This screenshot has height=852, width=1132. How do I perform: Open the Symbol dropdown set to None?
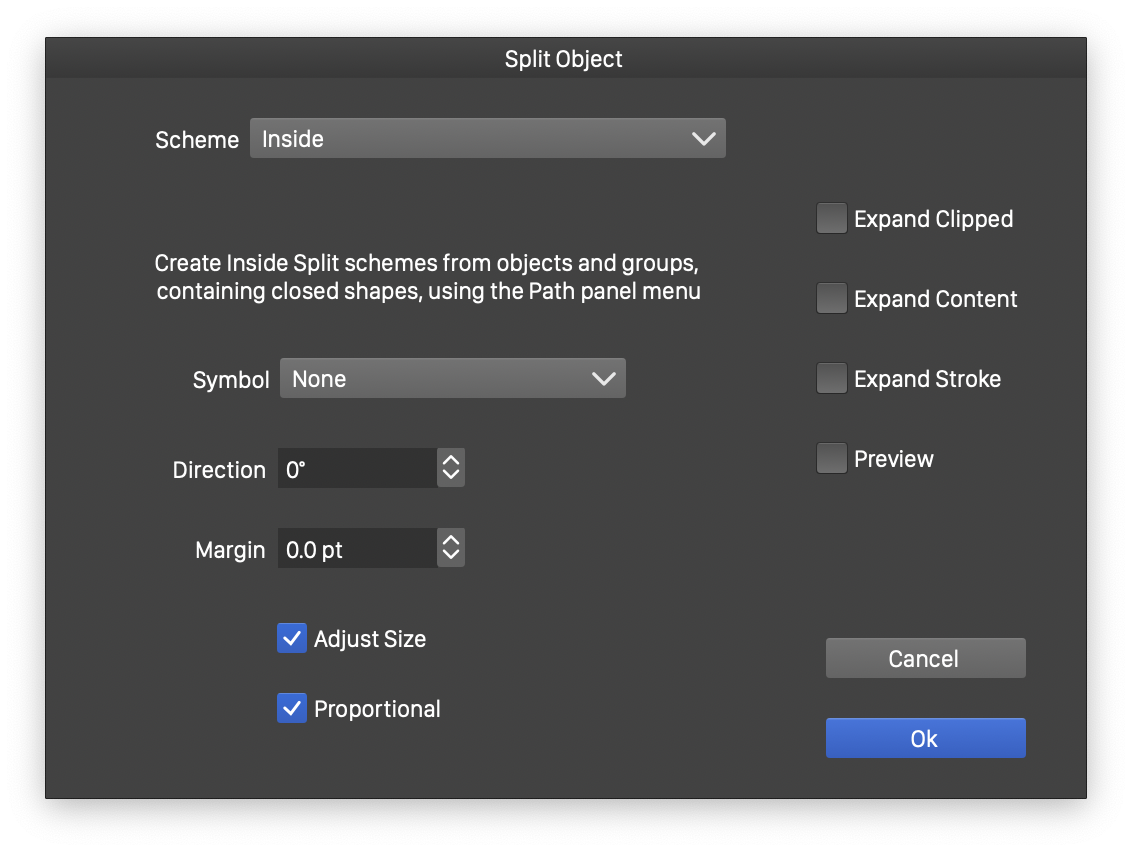tap(440, 379)
